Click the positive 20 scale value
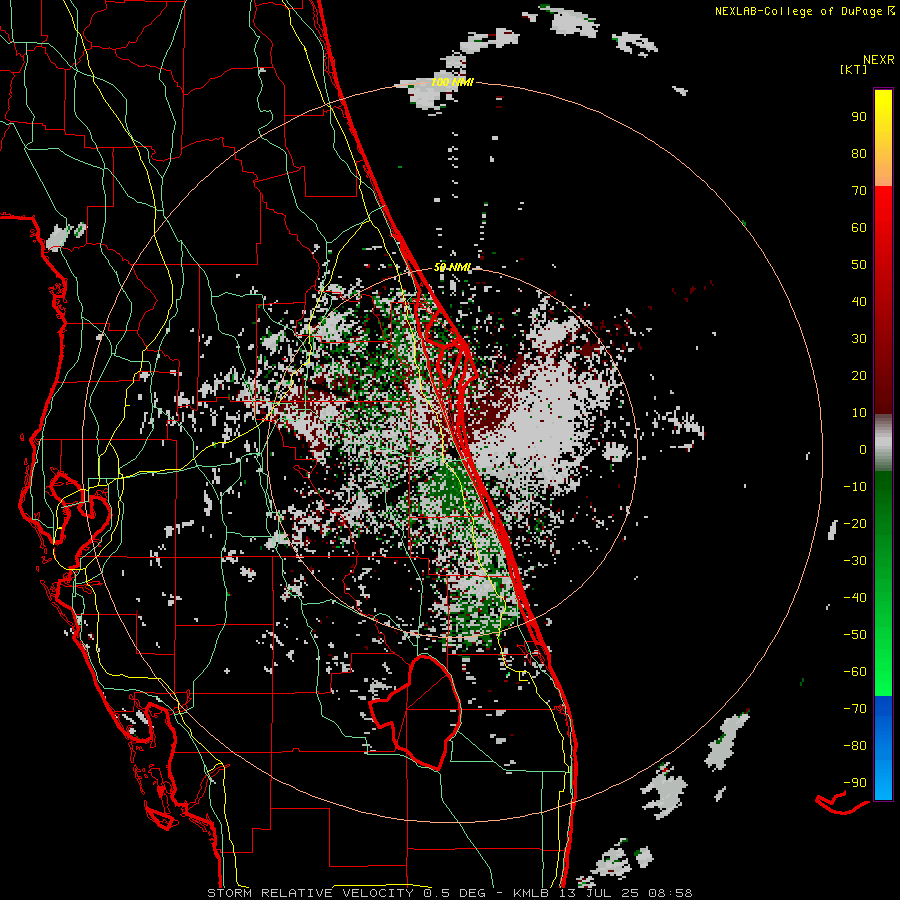 [x=859, y=376]
